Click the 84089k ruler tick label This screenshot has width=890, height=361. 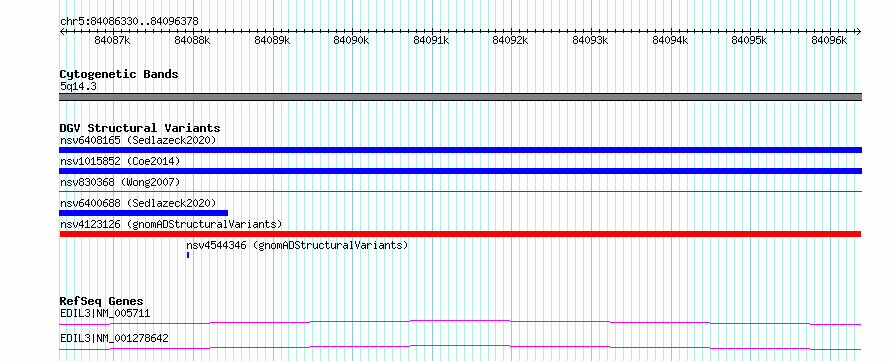(272, 40)
